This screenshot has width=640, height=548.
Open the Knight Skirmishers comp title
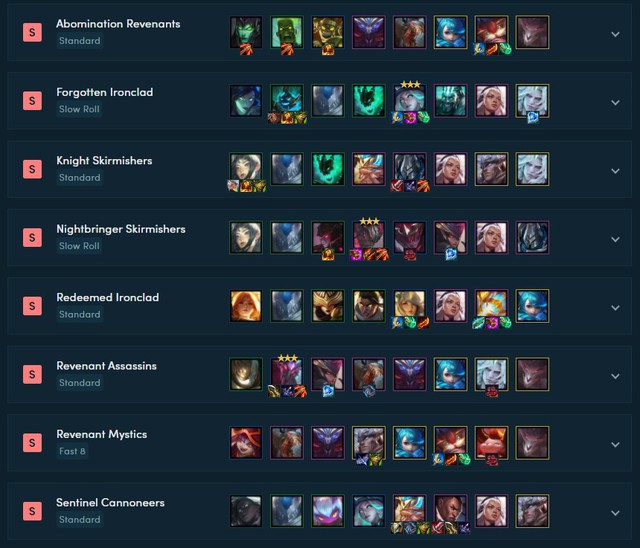104,161
